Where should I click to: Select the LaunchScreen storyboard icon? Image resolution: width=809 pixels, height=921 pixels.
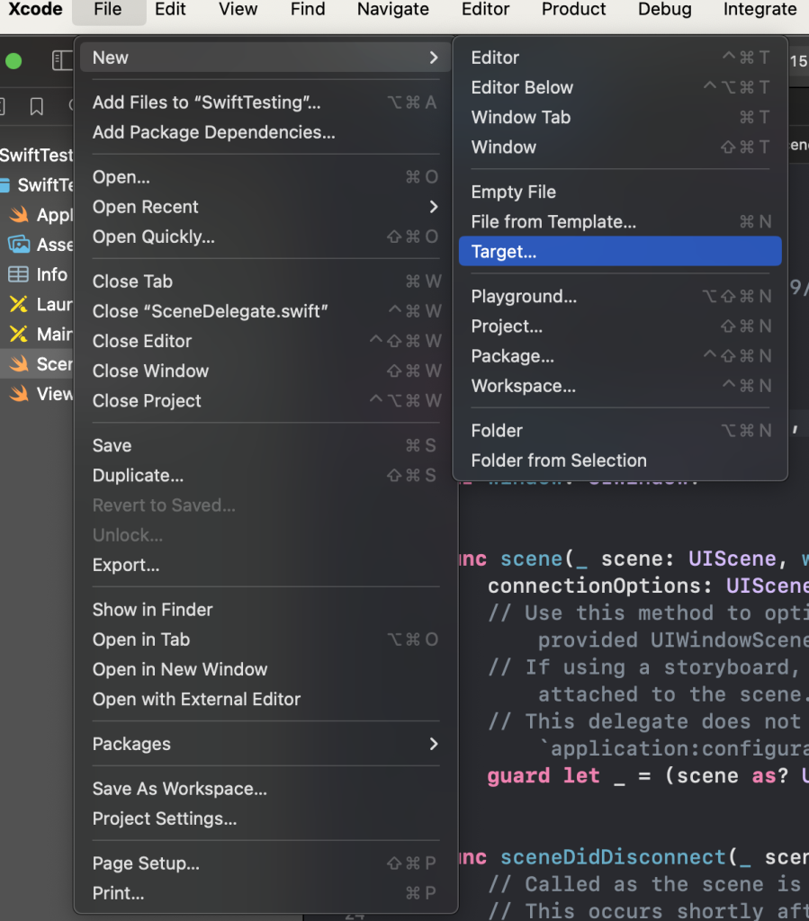pos(19,304)
